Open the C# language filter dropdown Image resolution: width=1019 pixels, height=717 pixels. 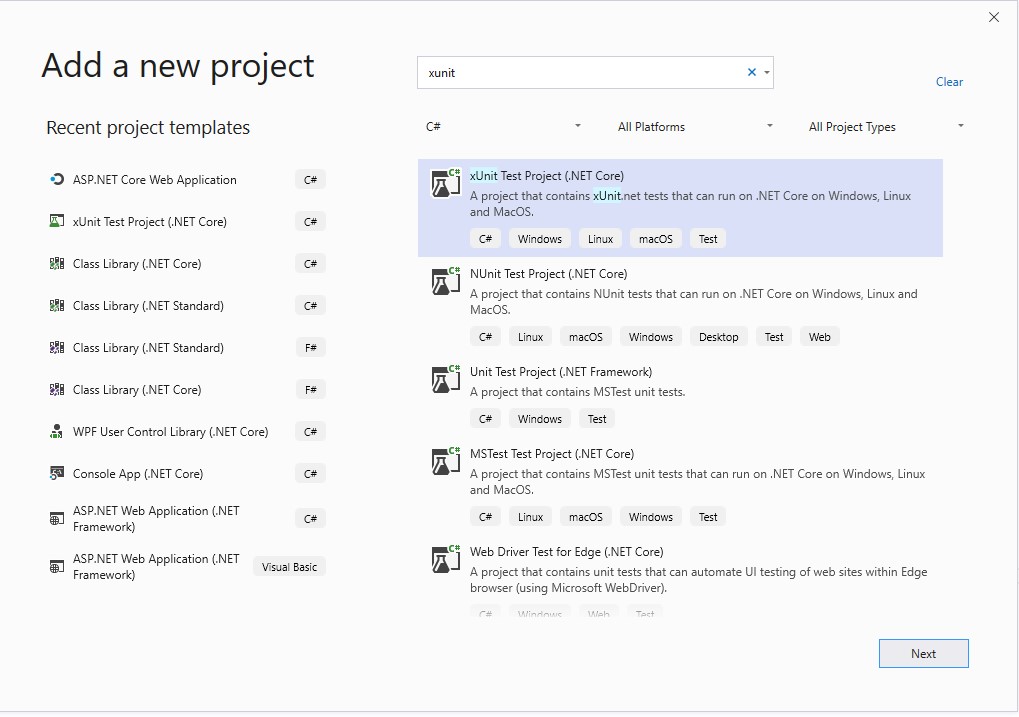503,127
